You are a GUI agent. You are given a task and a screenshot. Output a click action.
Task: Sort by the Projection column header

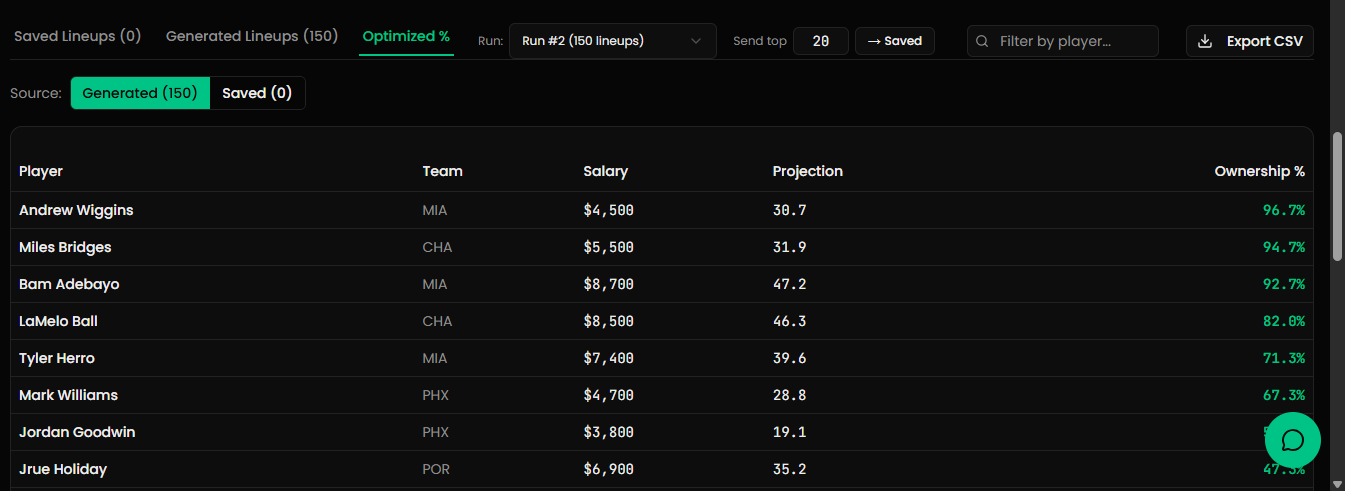tap(807, 171)
